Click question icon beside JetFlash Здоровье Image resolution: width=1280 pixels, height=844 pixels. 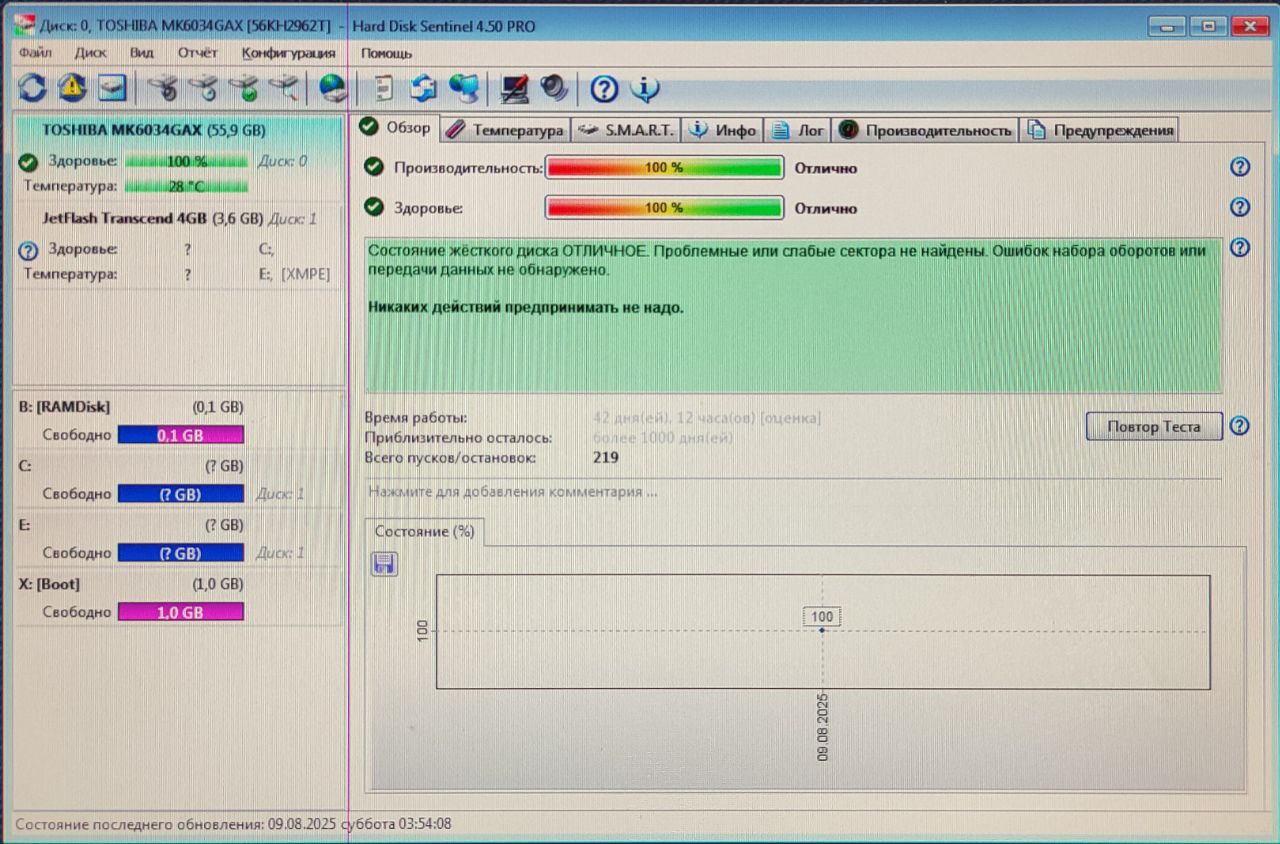(28, 250)
